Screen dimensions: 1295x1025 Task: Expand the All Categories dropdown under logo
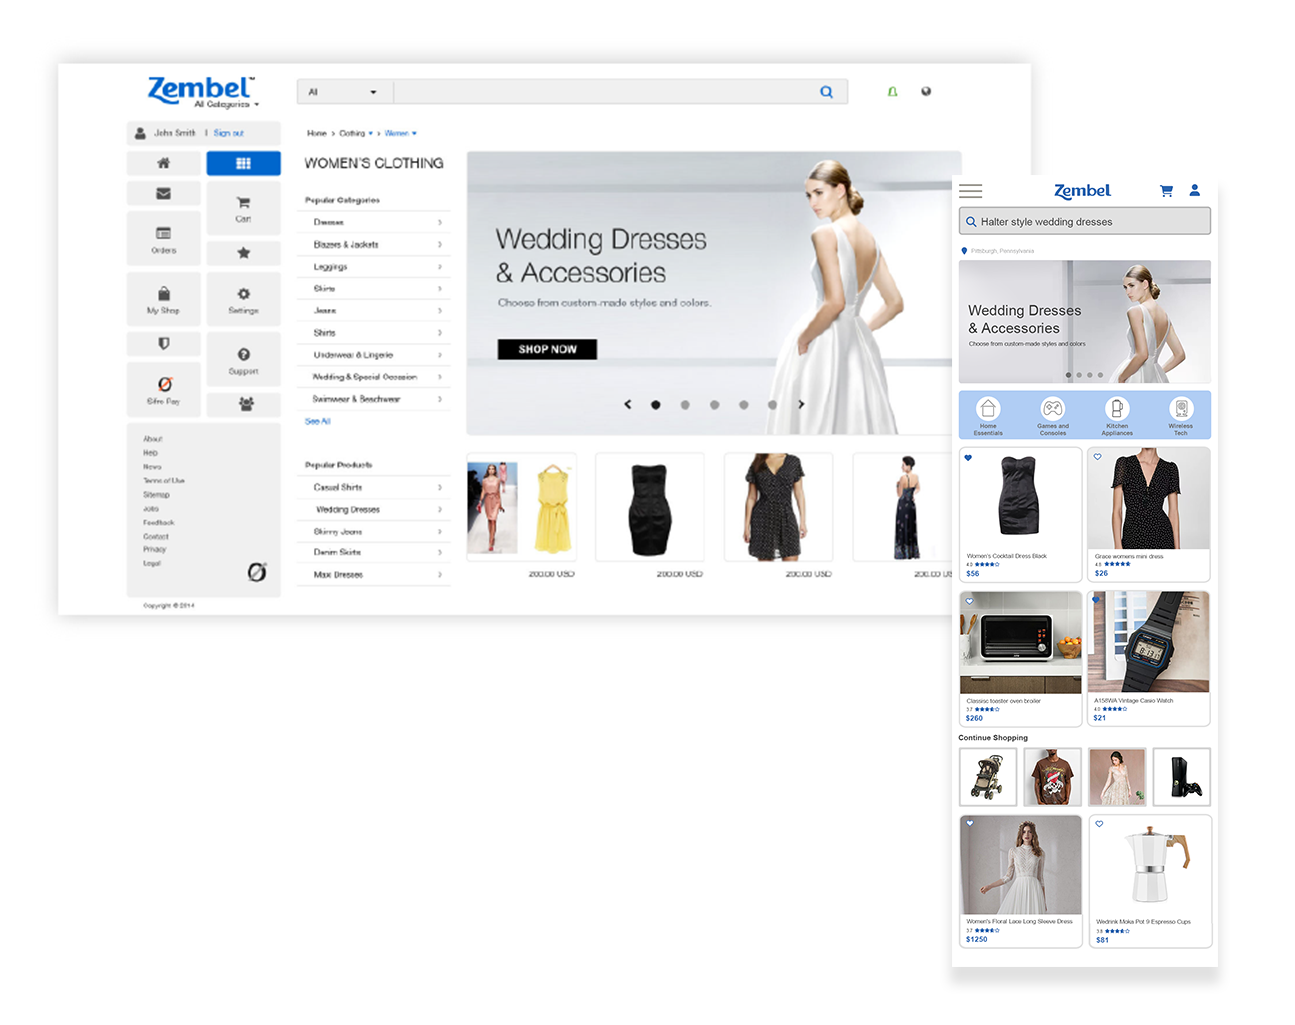[x=227, y=104]
